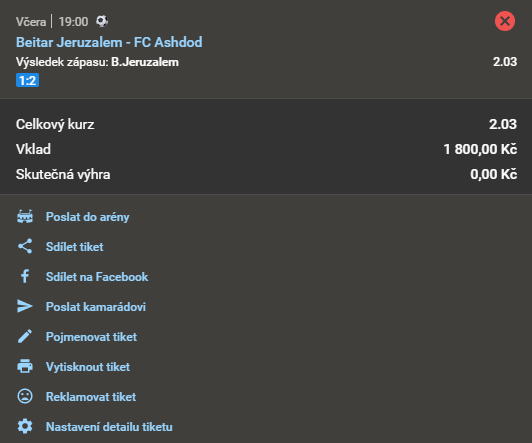Click the arena icon beside Poslat do arény
Screen dimensions: 532x443
(25, 216)
